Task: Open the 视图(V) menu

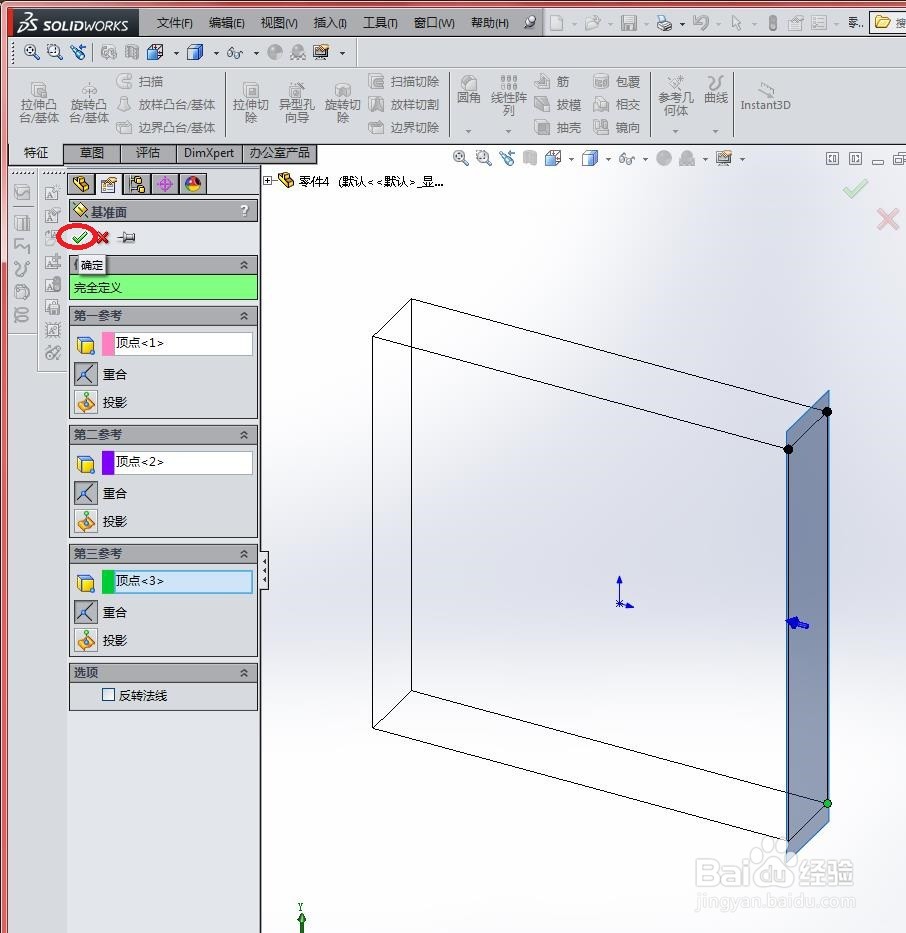Action: [x=279, y=23]
